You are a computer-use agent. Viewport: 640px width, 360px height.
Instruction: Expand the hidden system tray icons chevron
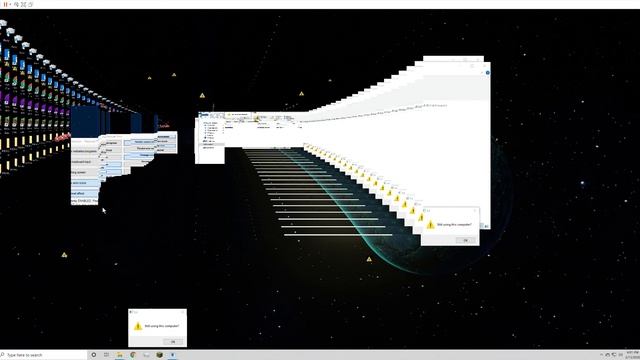(602, 355)
